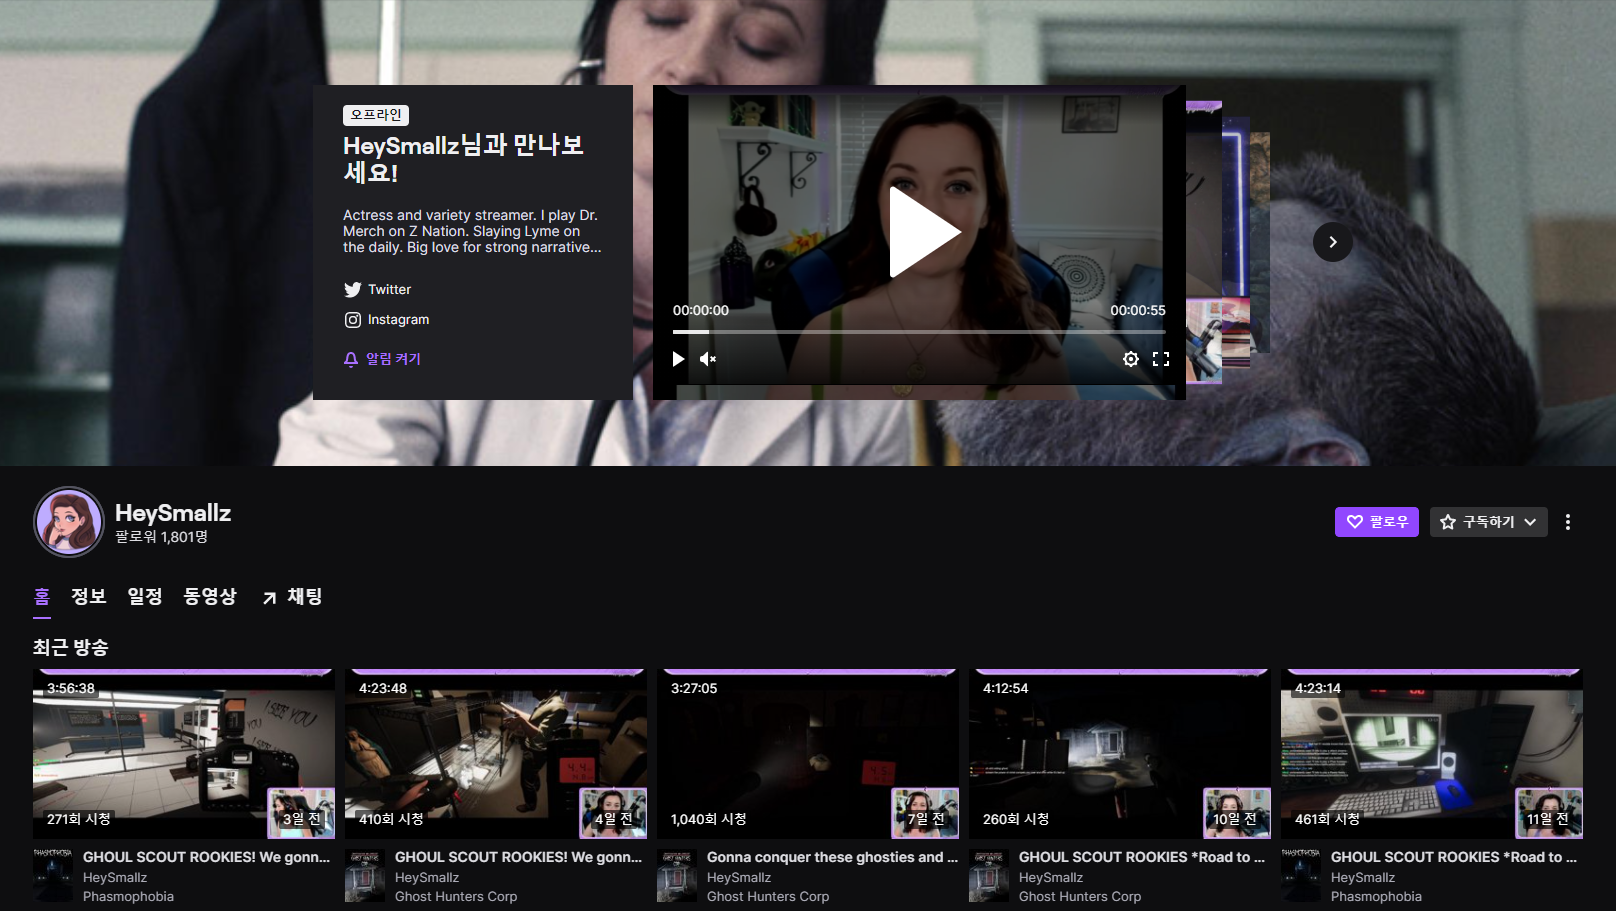
Task: Click the channel description text
Action: [472, 231]
